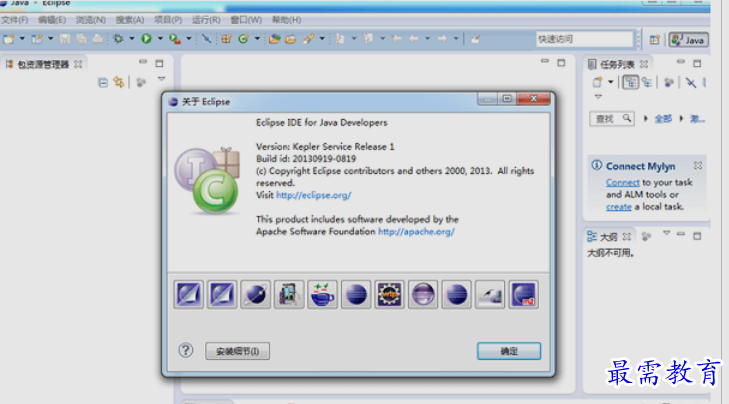Click the Search flashlight toolbar icon
The width and height of the screenshot is (729, 404).
[308, 39]
